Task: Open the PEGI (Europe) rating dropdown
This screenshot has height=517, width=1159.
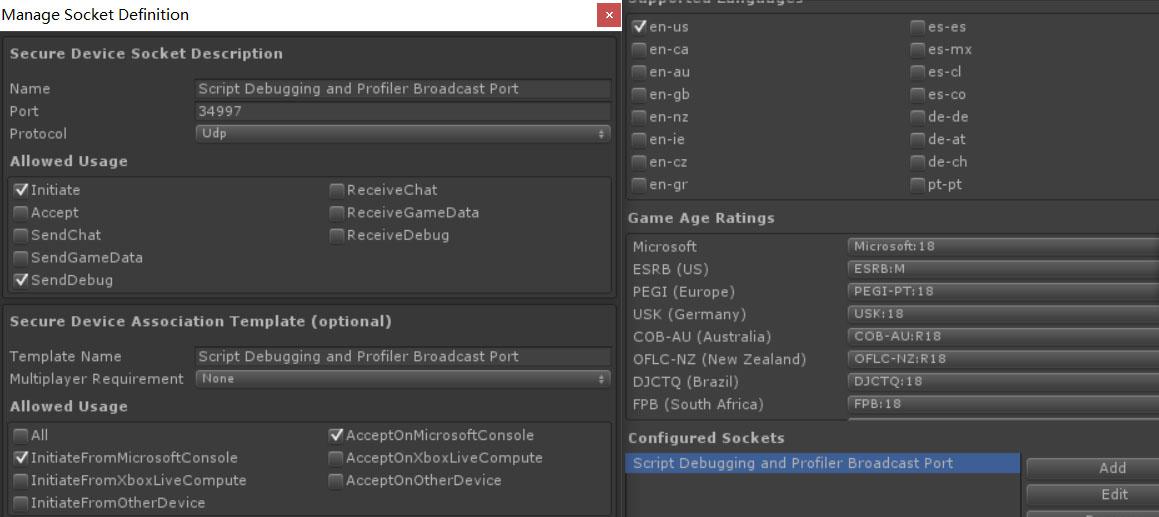Action: coord(1003,291)
